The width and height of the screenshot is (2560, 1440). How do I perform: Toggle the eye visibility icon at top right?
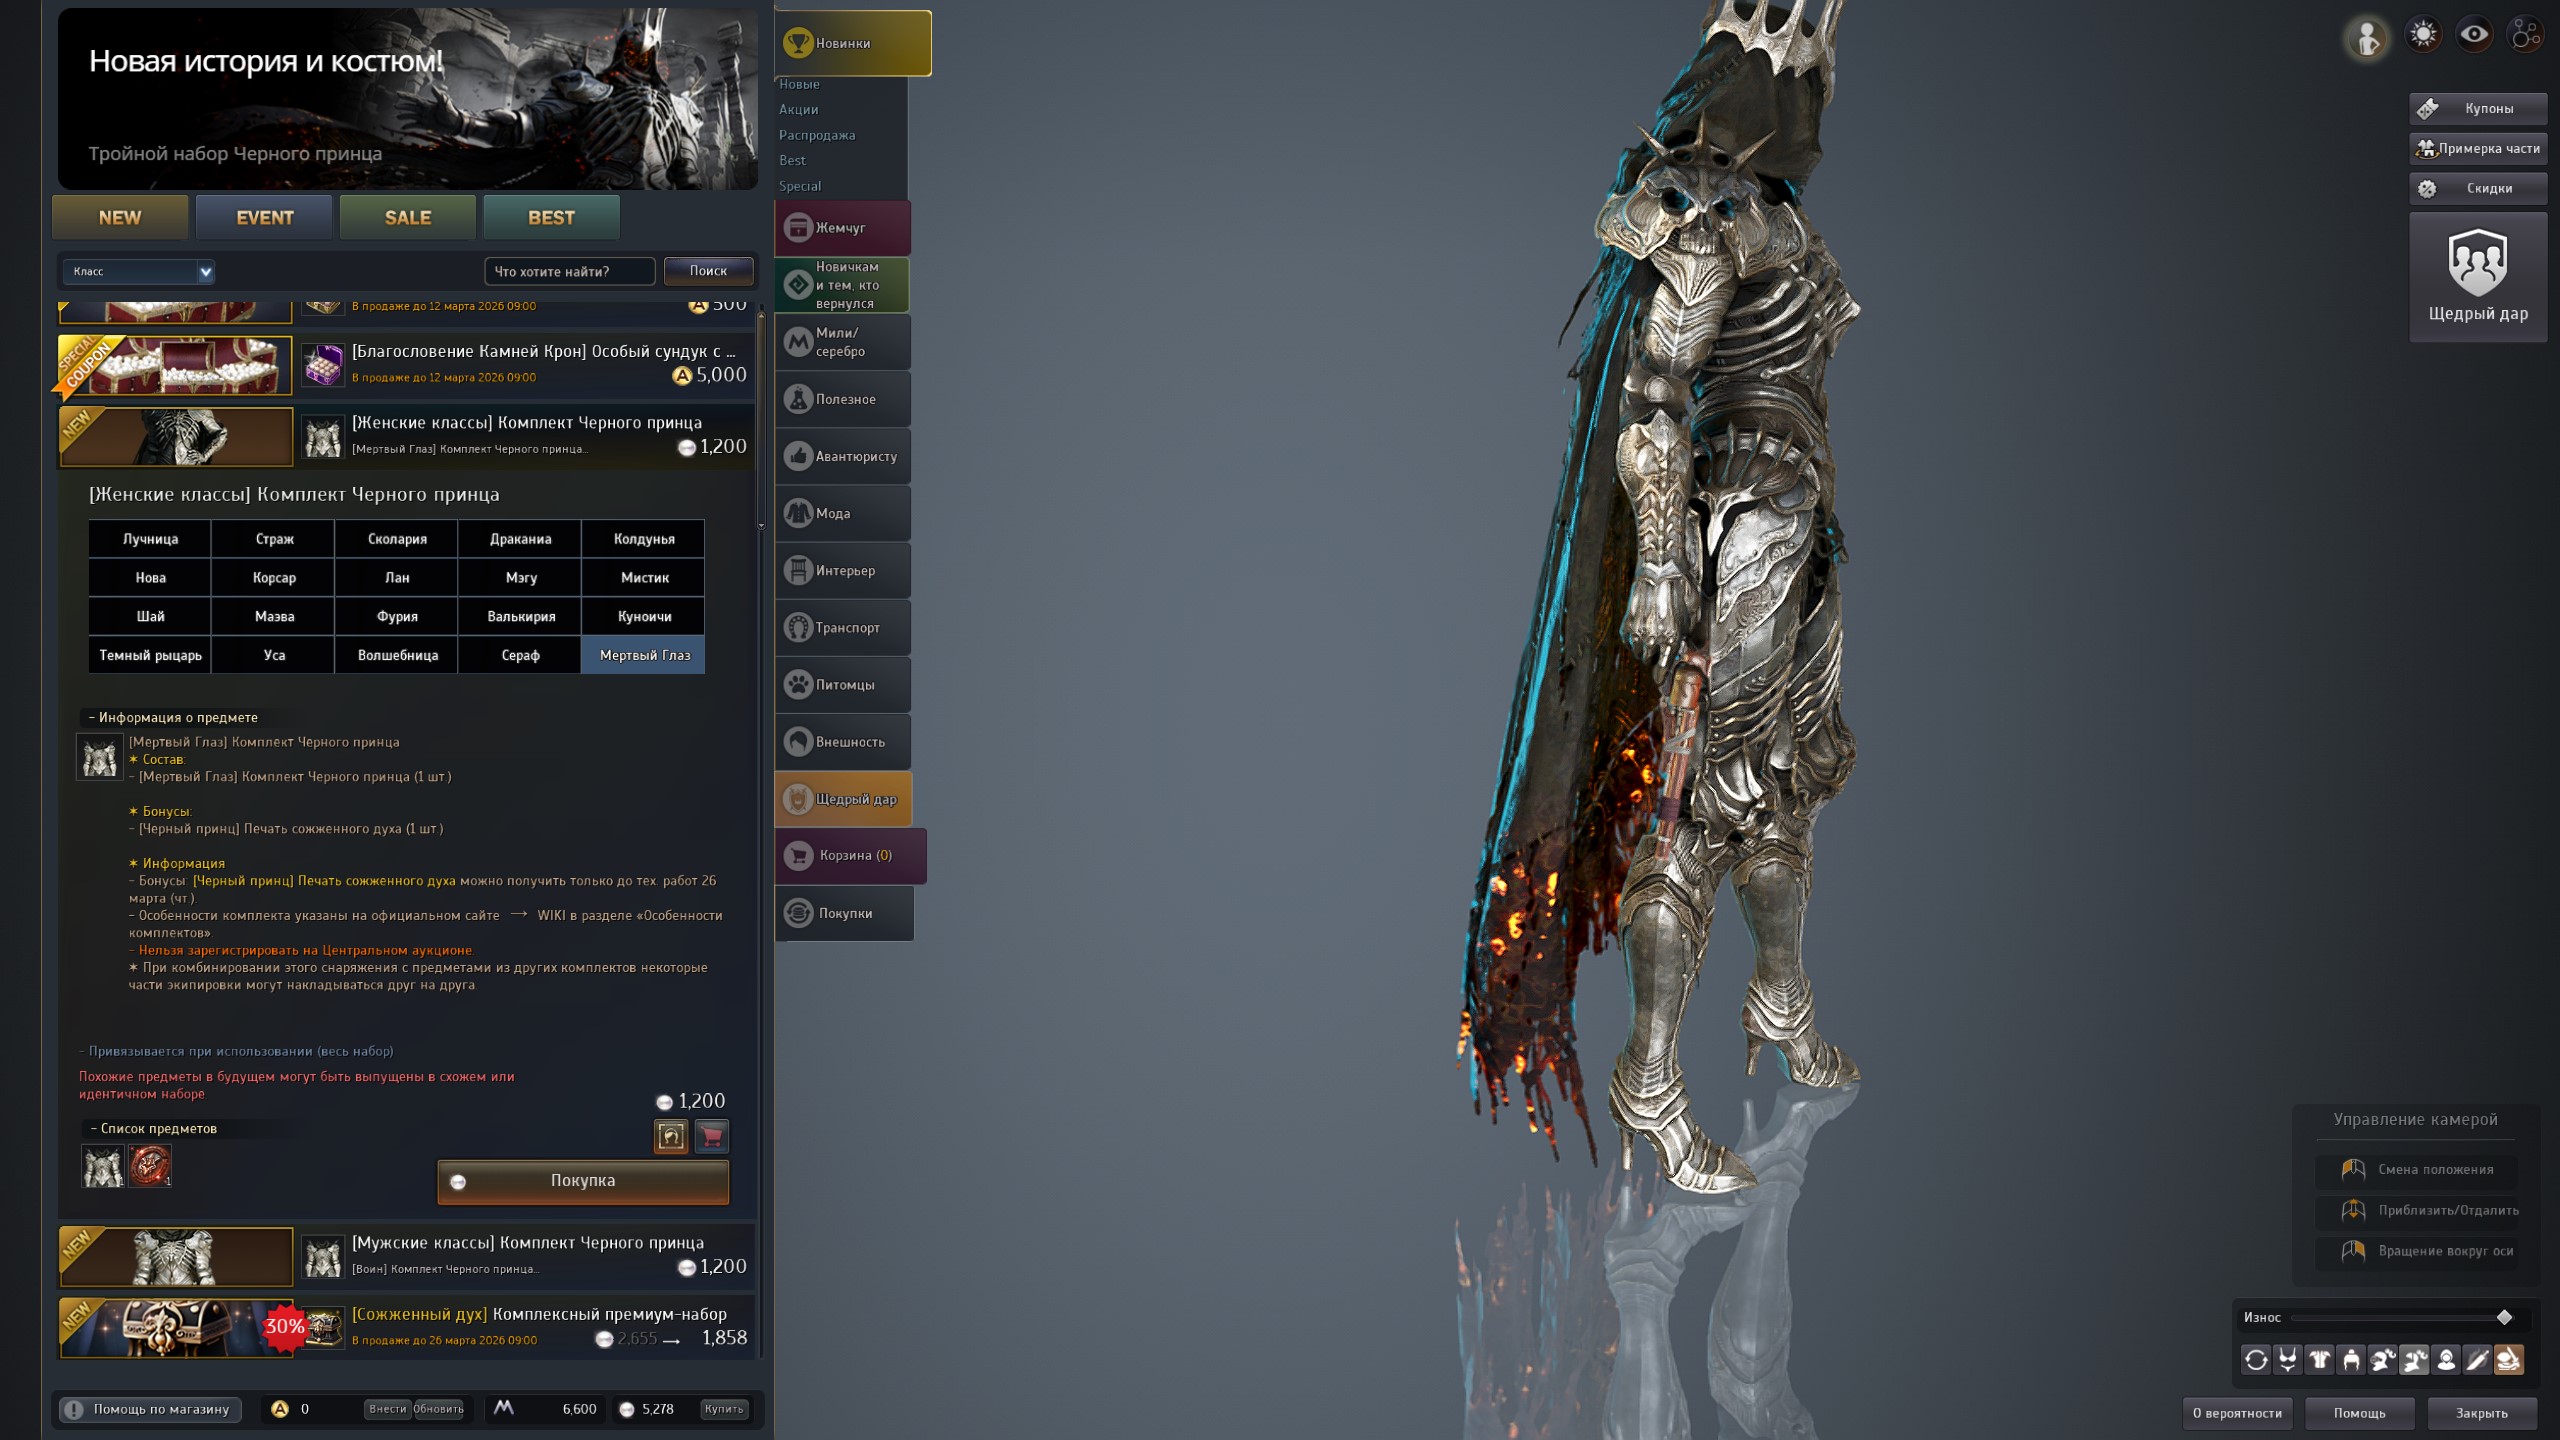pos(2475,35)
